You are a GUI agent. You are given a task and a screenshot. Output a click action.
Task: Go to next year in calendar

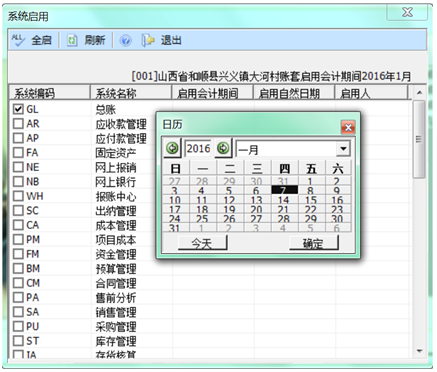pyautogui.click(x=223, y=148)
